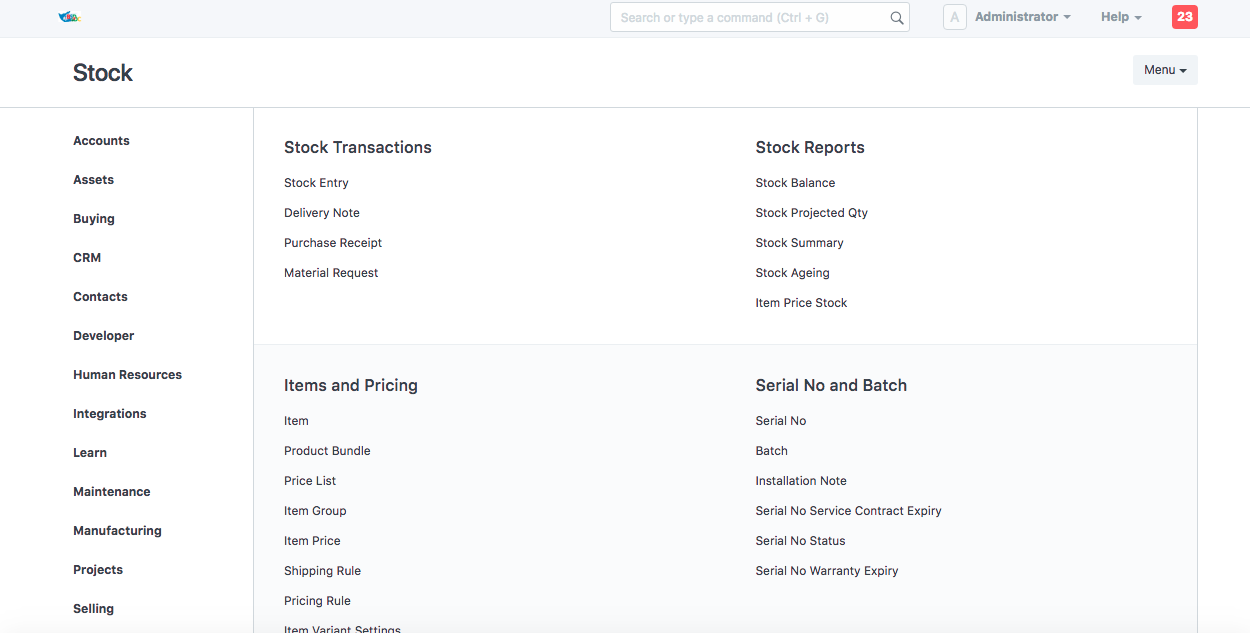
Task: Open Integrations in the sidebar
Action: point(109,414)
